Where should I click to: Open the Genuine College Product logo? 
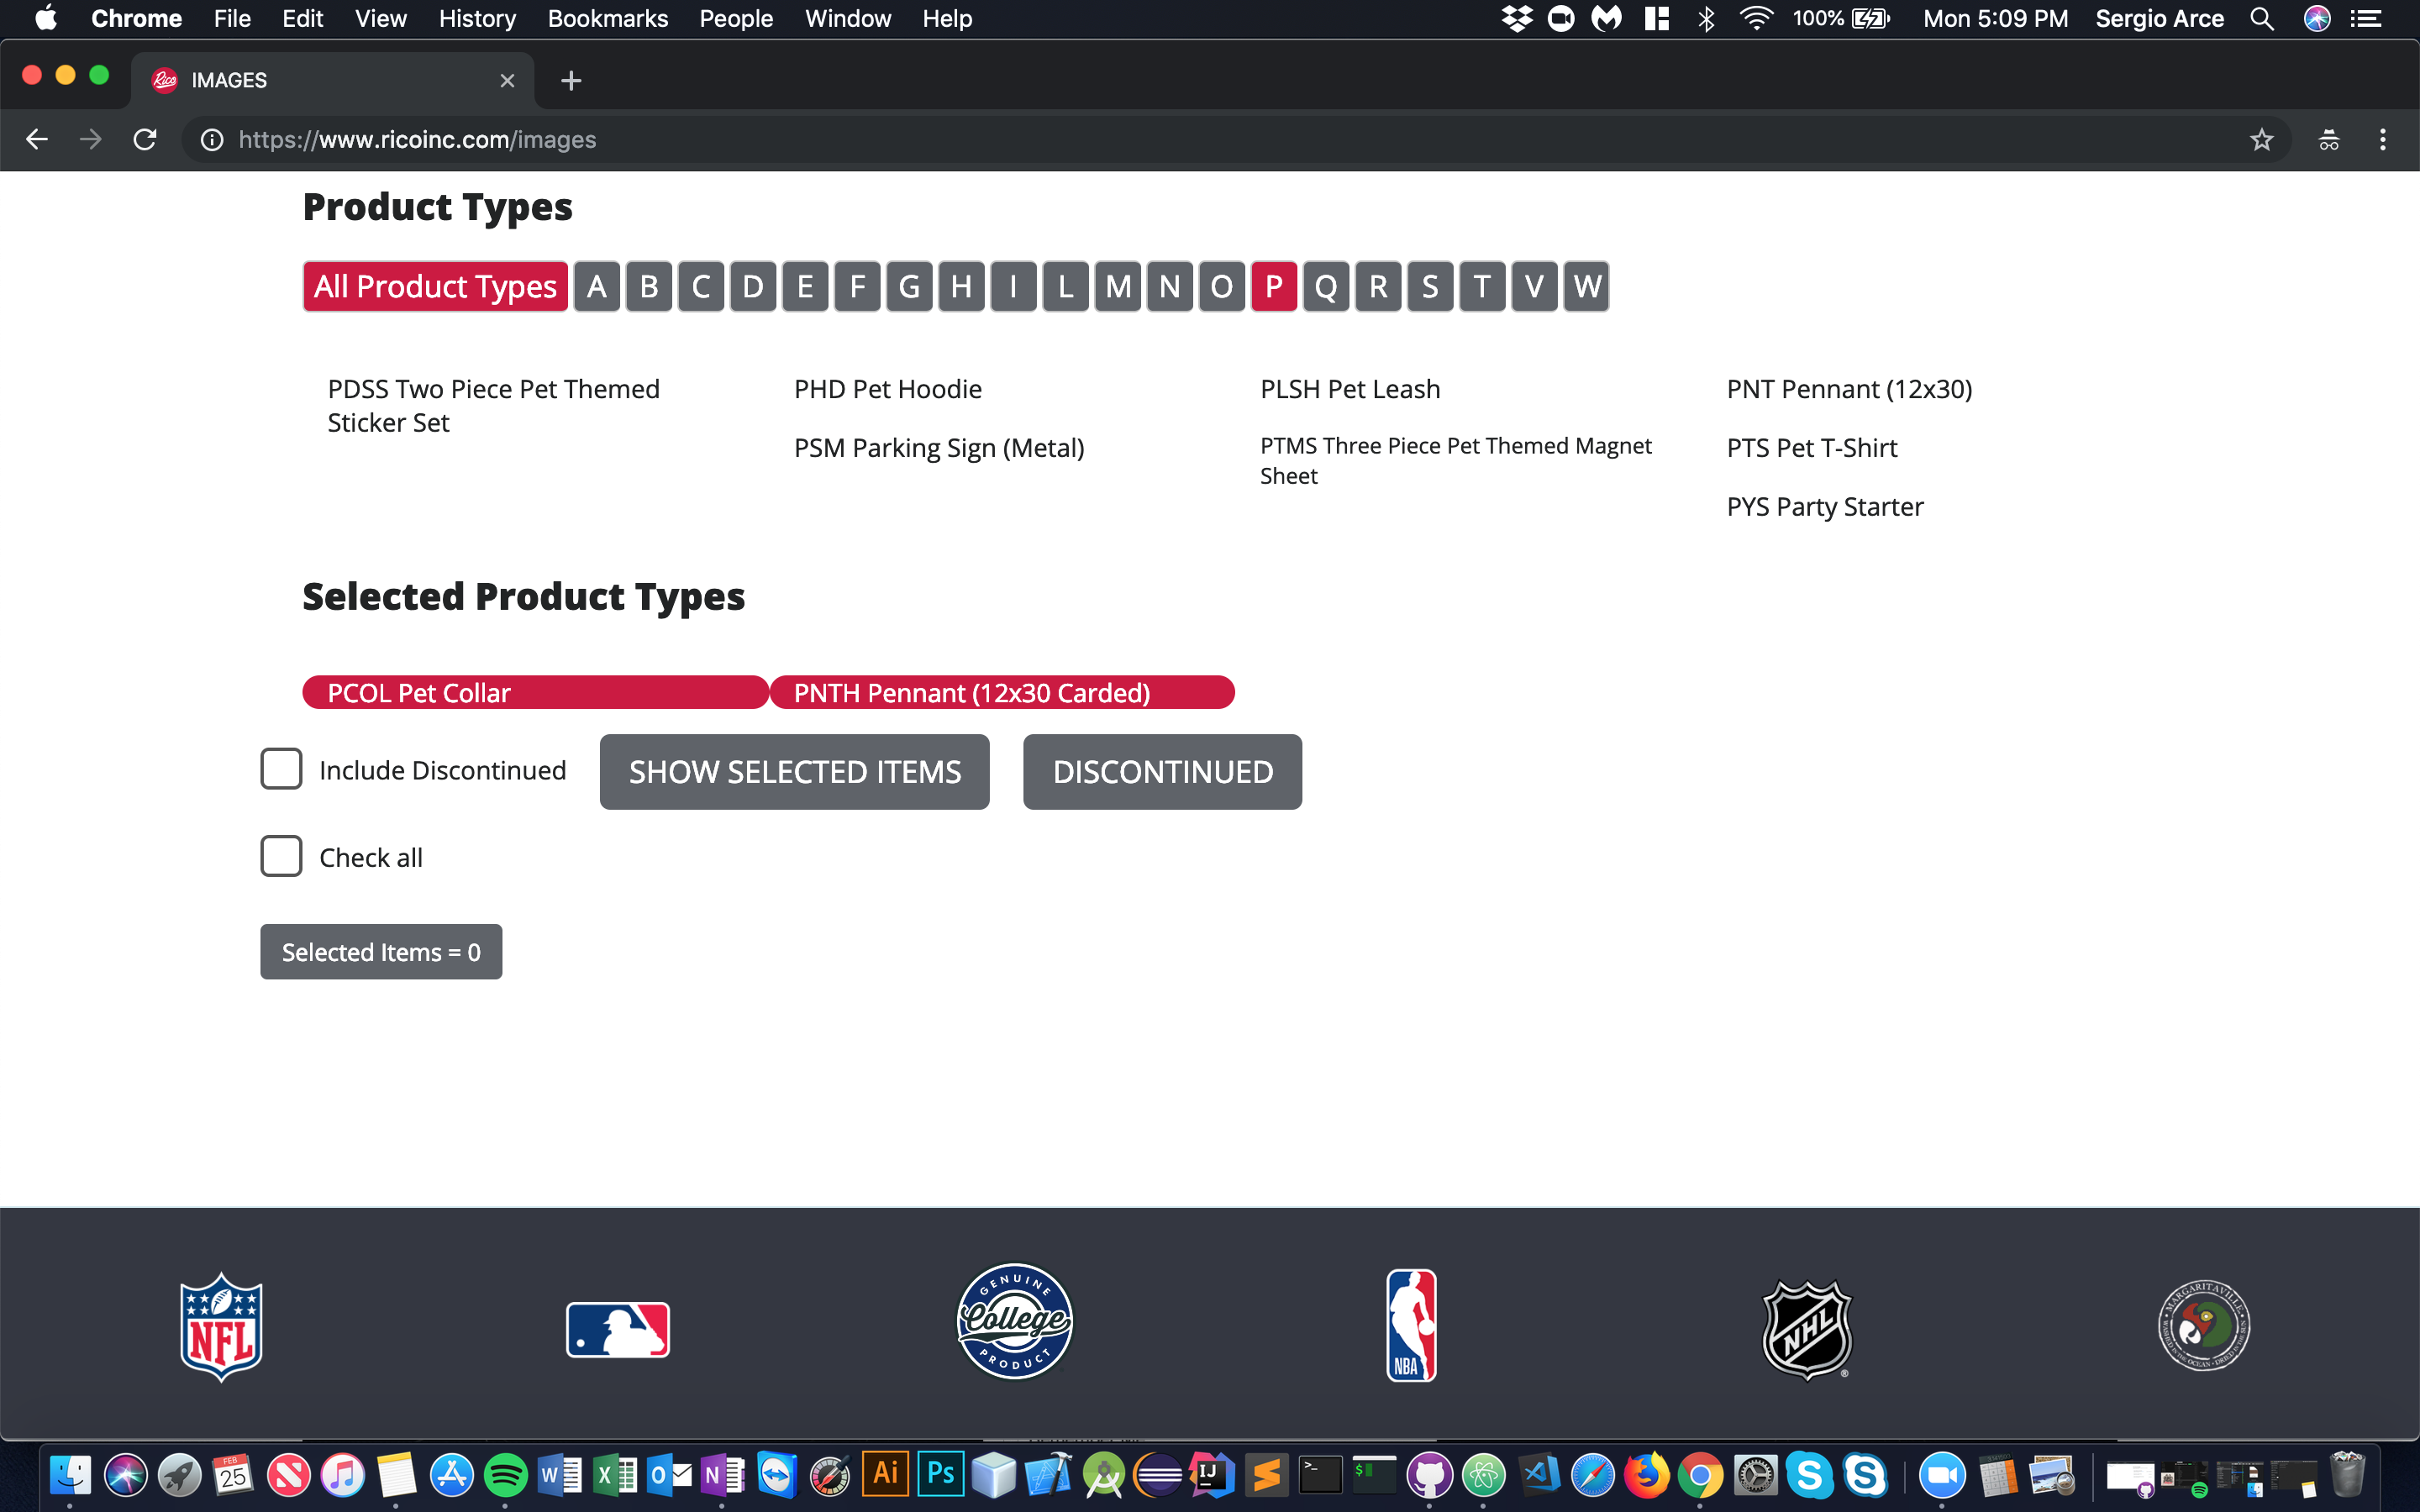tap(1014, 1321)
